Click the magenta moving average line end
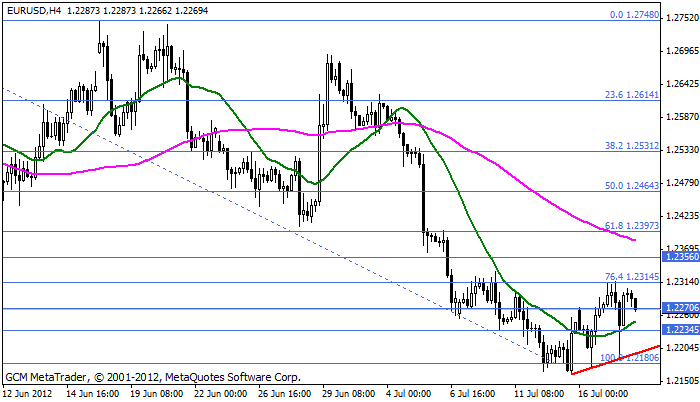 (633, 240)
